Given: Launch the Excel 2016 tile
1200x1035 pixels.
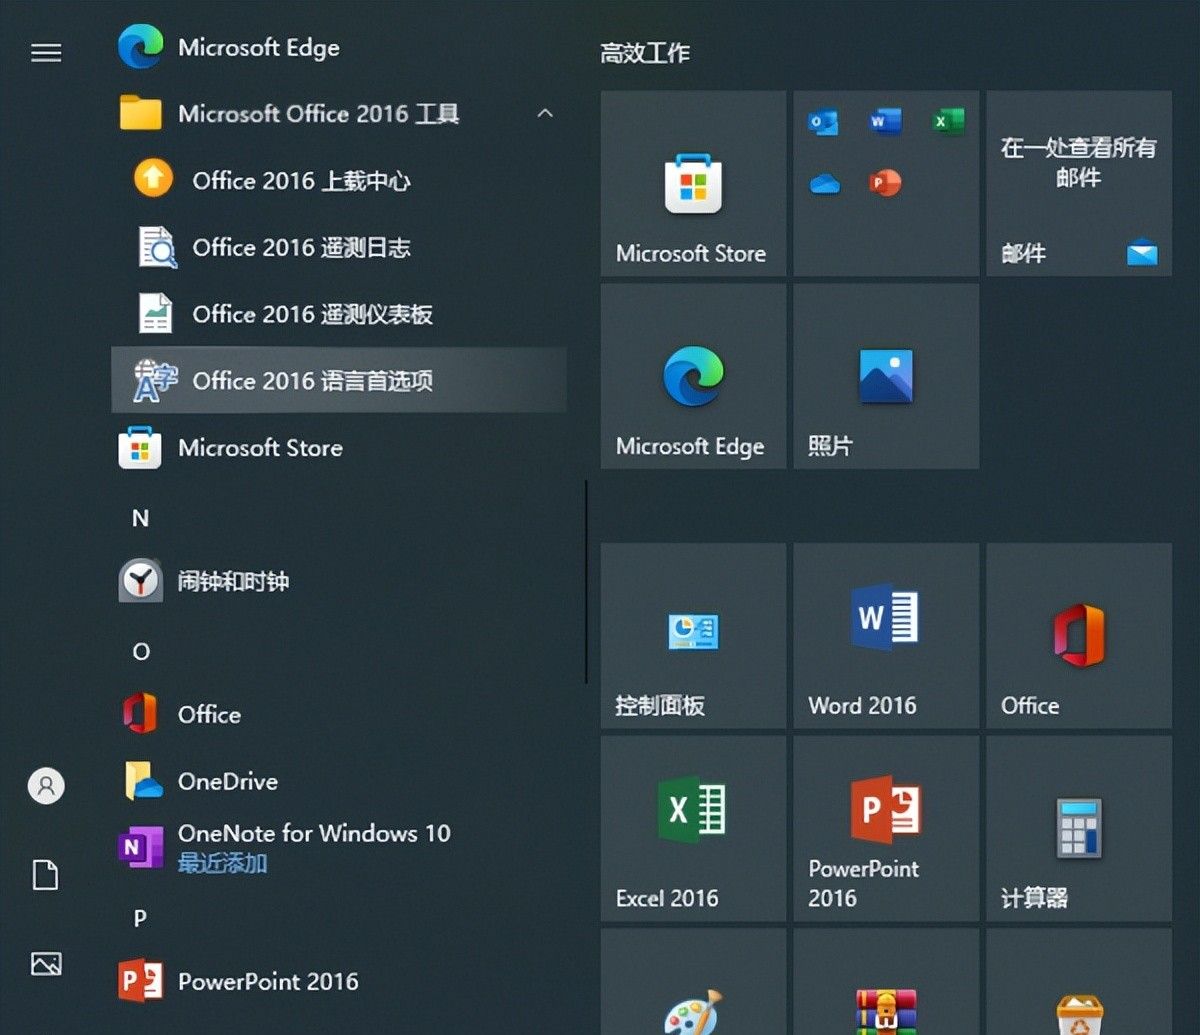Looking at the screenshot, I should pyautogui.click(x=693, y=829).
